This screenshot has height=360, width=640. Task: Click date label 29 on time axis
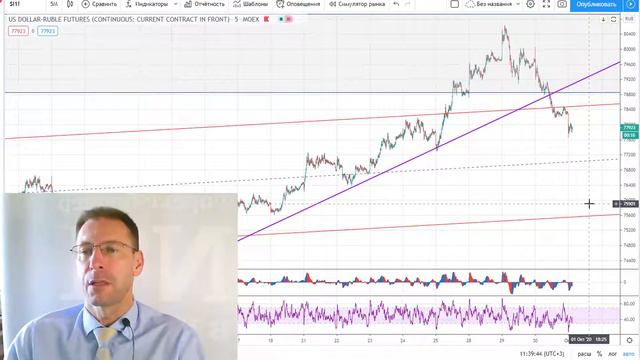point(502,340)
